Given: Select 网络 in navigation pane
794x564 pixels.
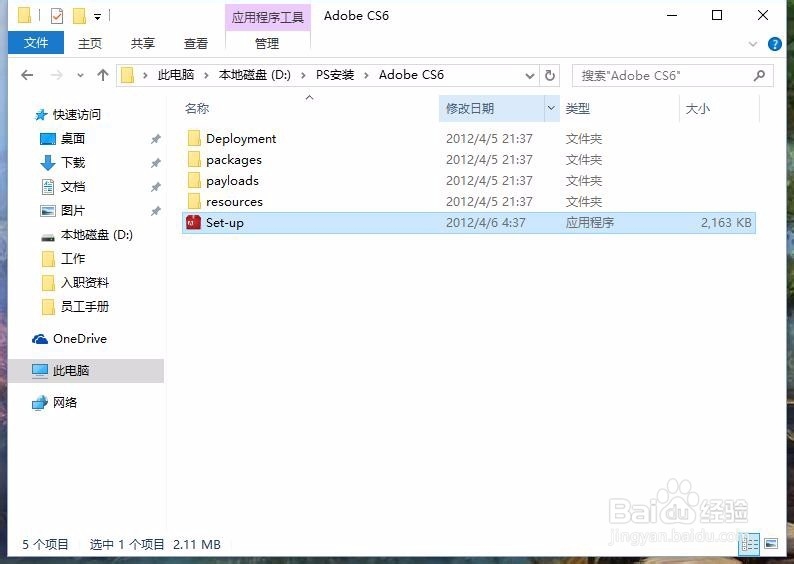Looking at the screenshot, I should 65,402.
